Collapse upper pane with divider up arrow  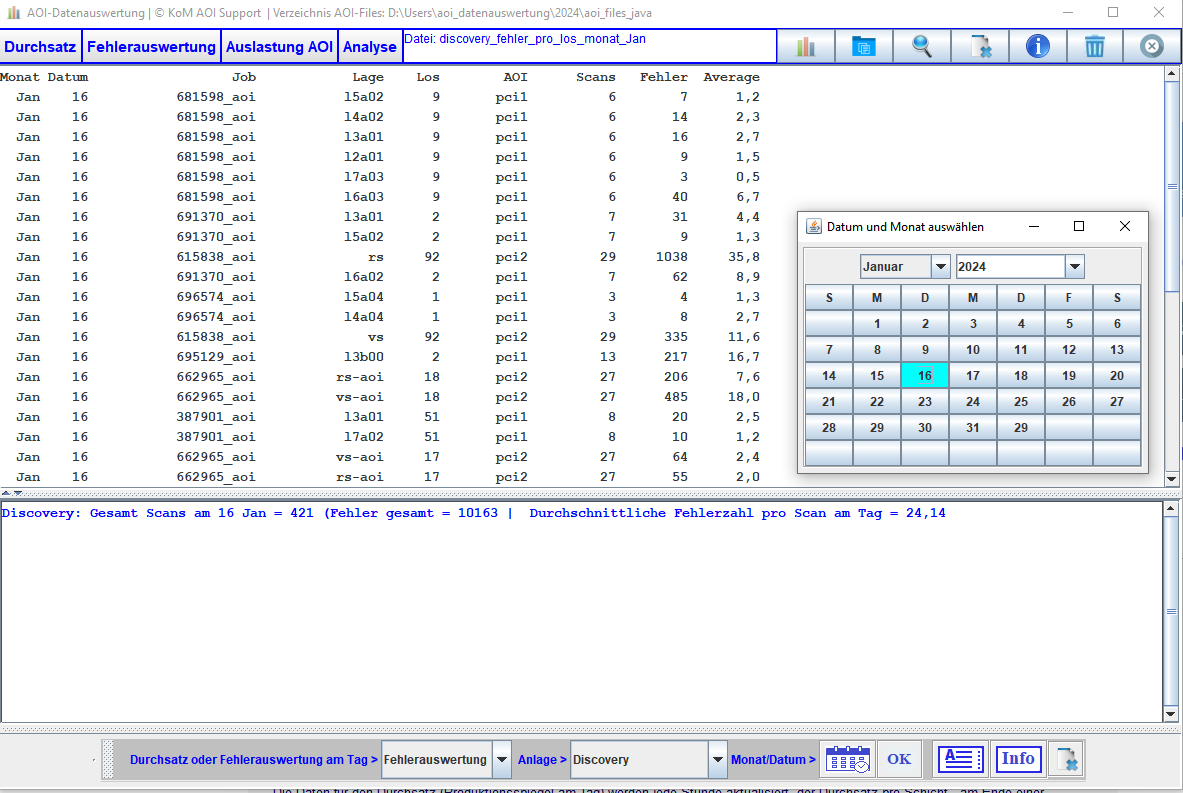(6, 493)
